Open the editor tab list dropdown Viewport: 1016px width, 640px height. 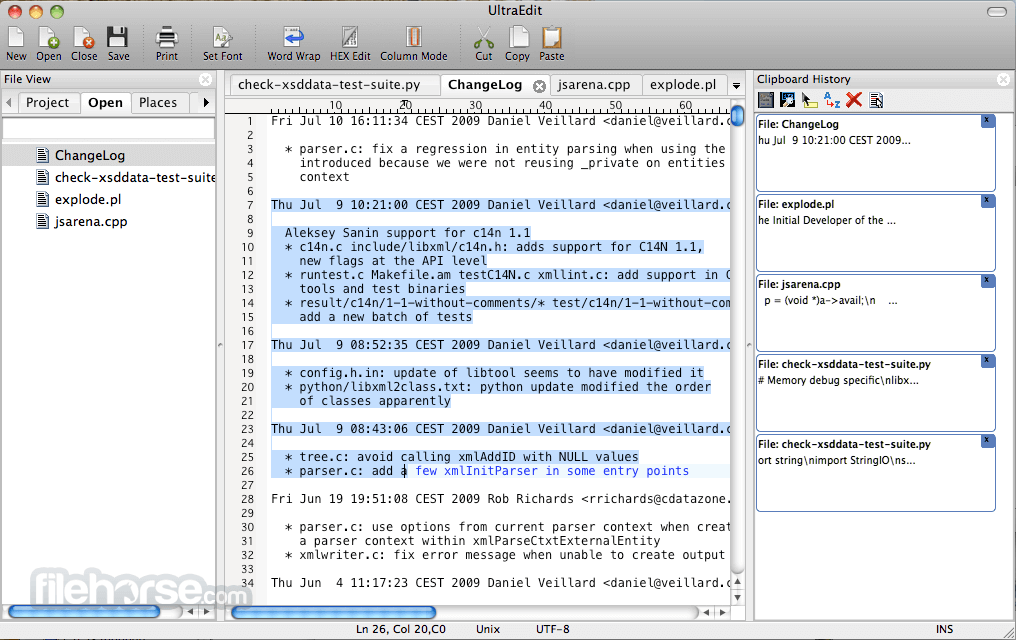tap(736, 86)
